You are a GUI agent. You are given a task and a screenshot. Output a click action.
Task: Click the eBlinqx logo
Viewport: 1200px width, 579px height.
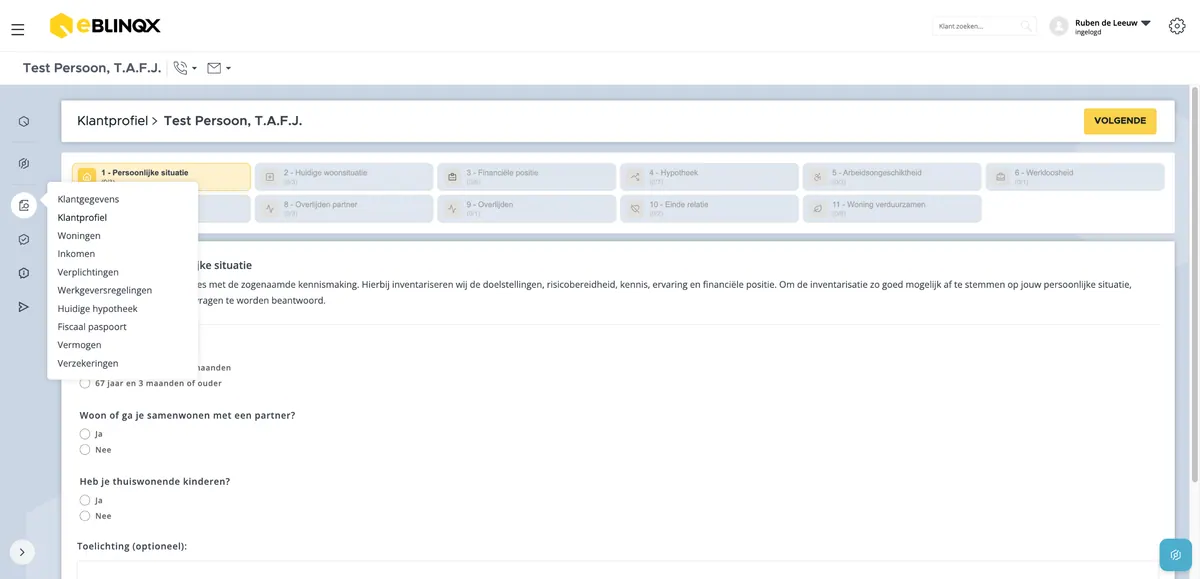click(x=105, y=26)
